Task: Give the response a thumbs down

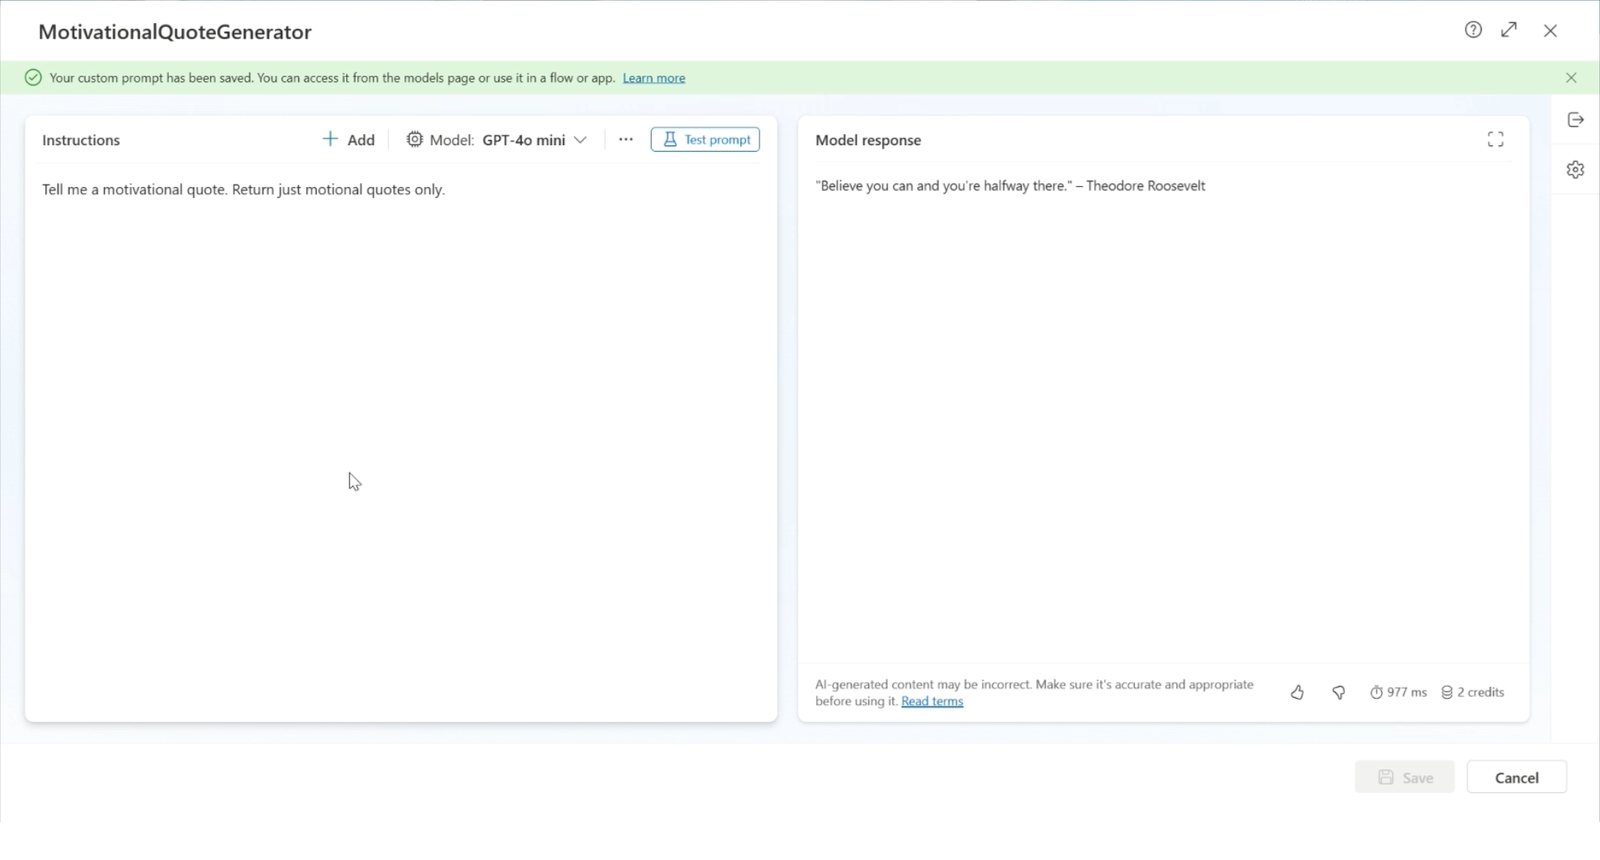Action: click(x=1338, y=692)
